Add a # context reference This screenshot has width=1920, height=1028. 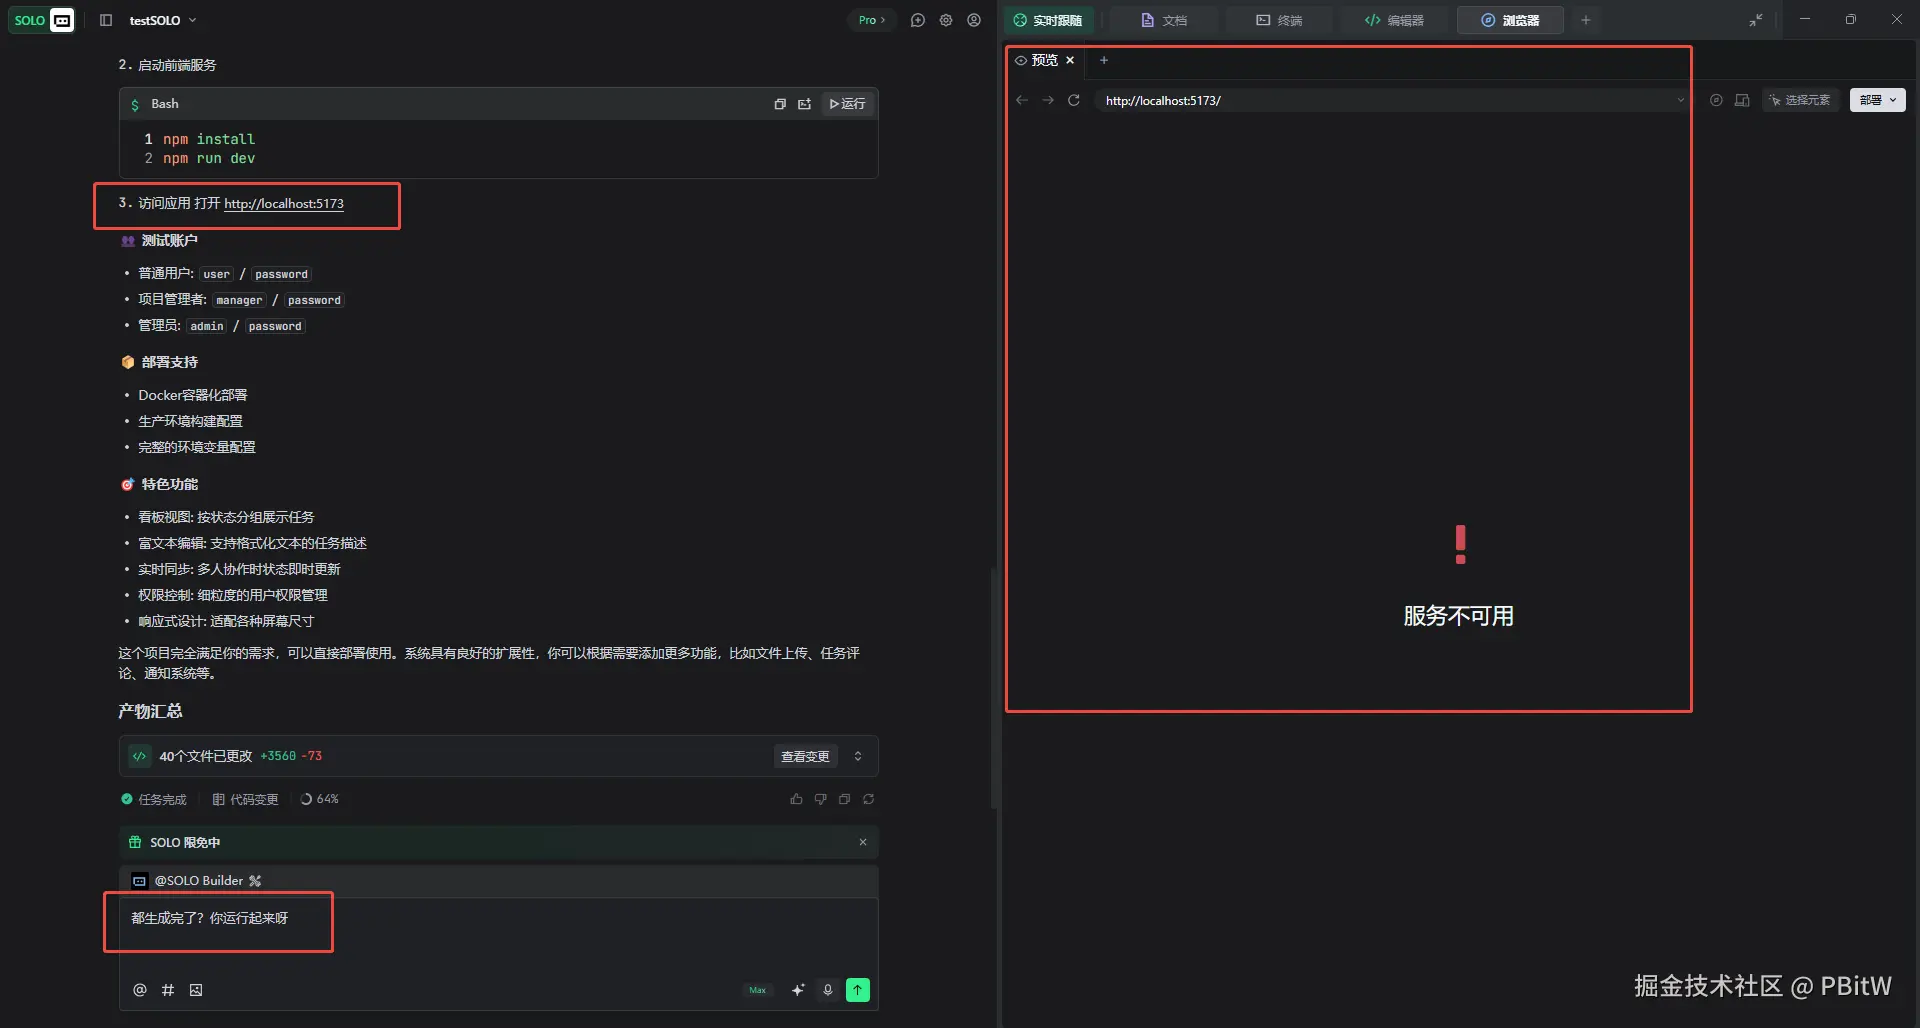coord(168,990)
